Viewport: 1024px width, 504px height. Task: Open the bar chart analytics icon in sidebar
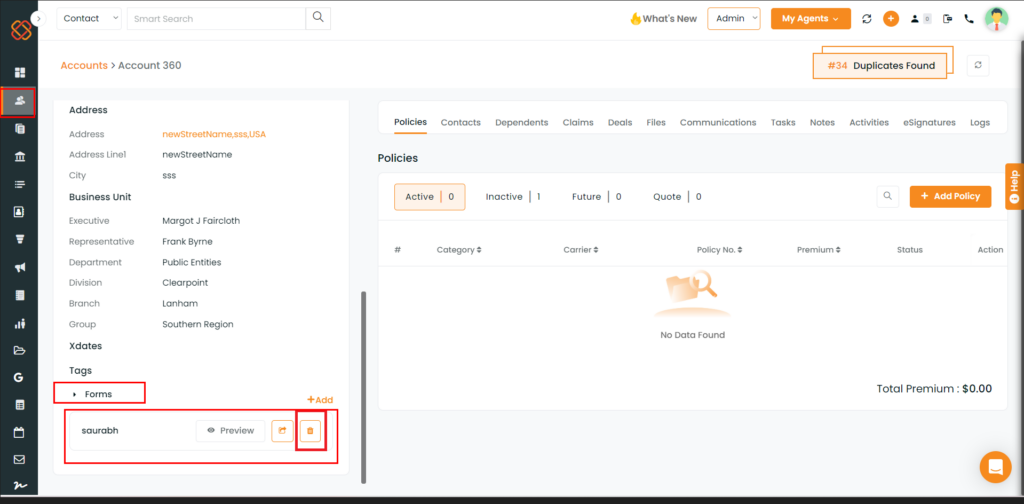click(20, 323)
